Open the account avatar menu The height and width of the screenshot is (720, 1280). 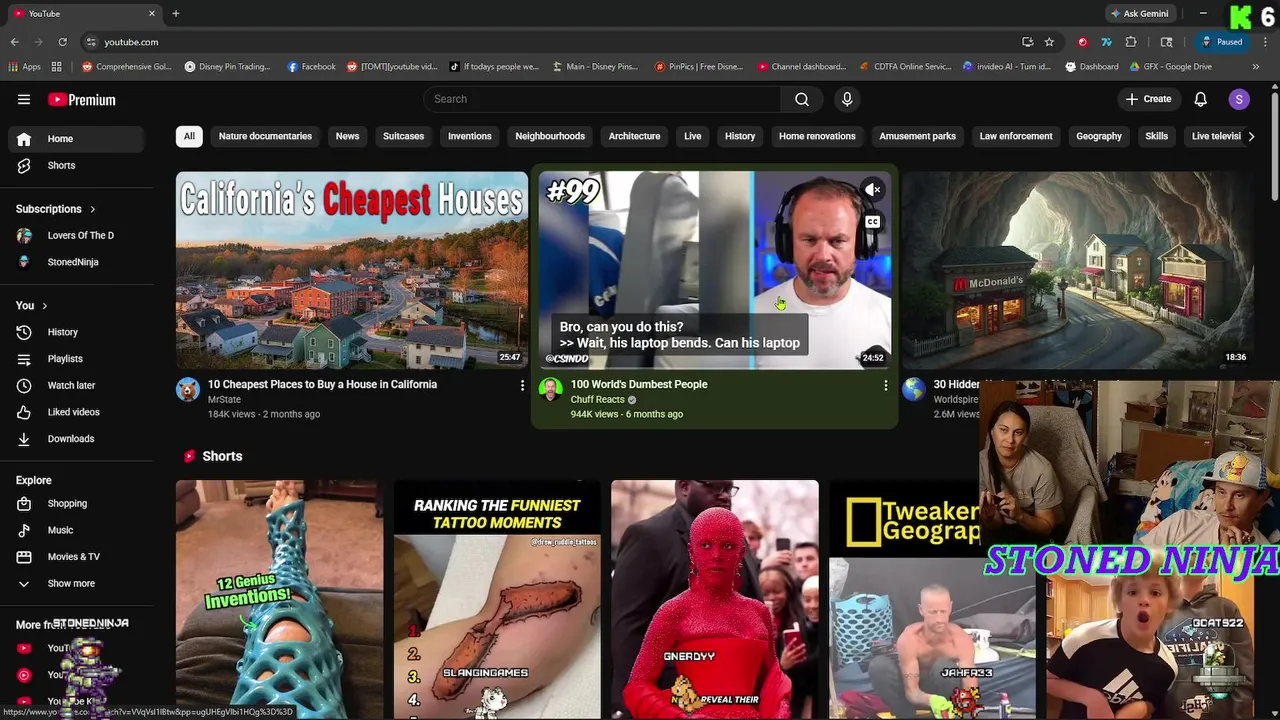1239,99
